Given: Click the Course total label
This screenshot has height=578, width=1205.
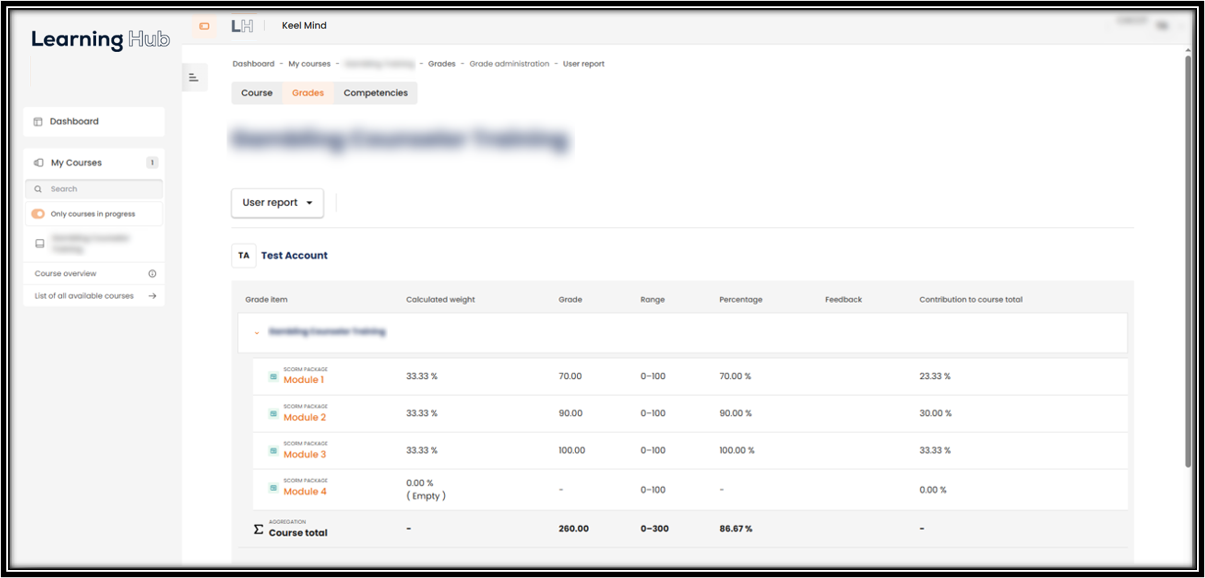Looking at the screenshot, I should point(298,533).
